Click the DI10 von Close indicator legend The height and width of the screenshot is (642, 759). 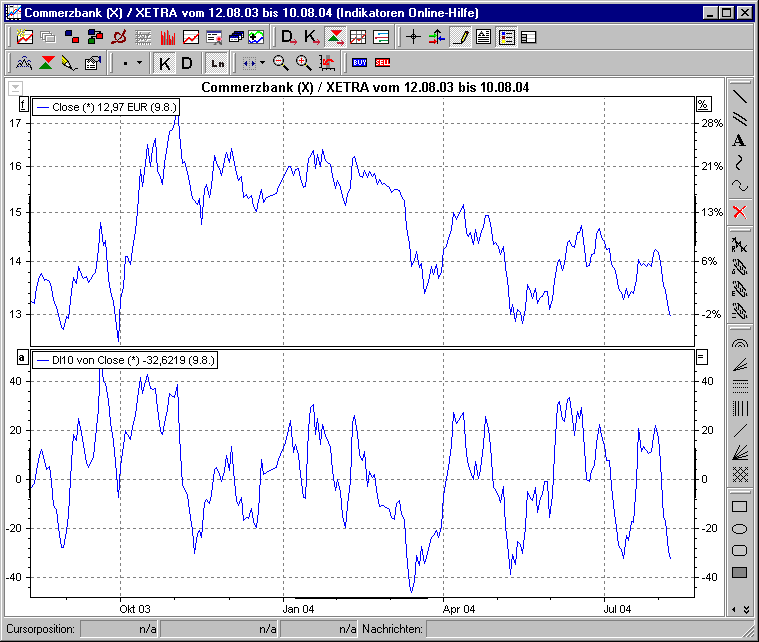click(125, 358)
